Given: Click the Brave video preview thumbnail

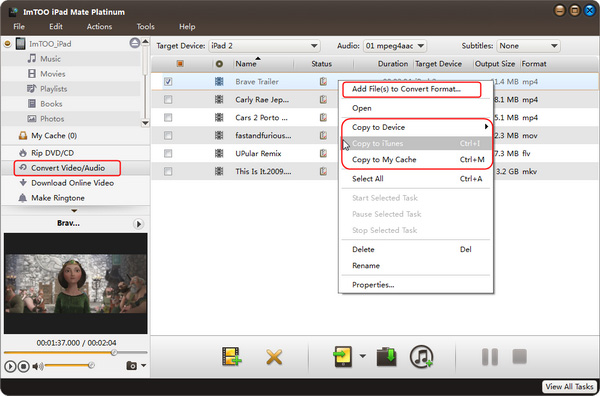Looking at the screenshot, I should click(x=75, y=284).
